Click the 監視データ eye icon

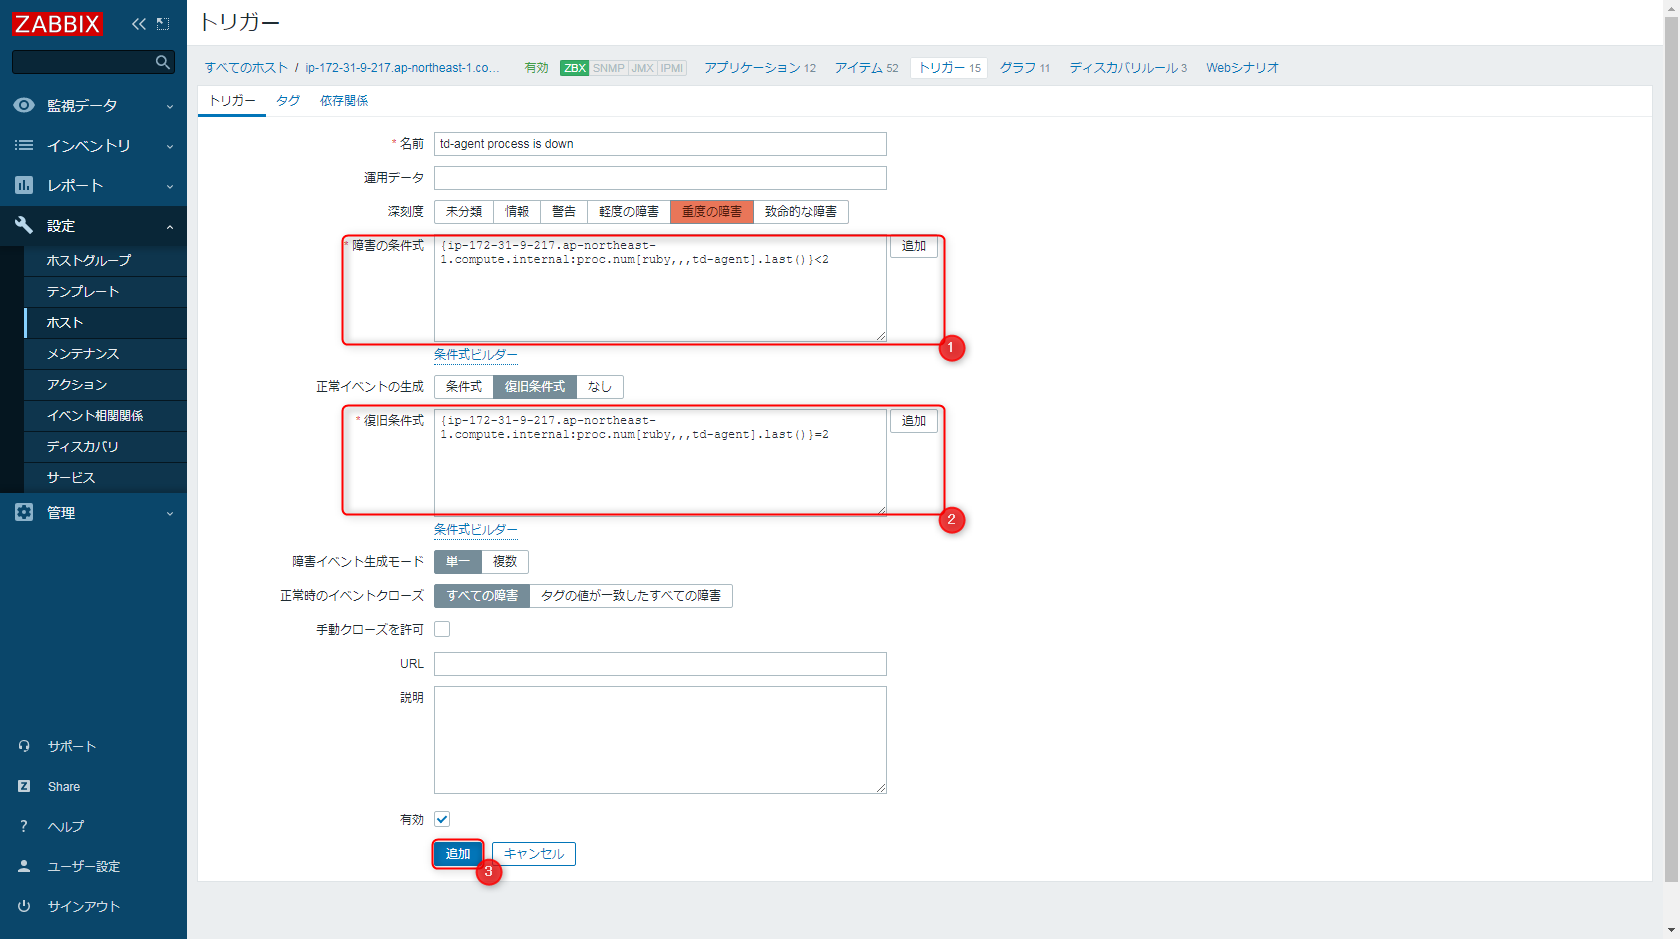[24, 105]
